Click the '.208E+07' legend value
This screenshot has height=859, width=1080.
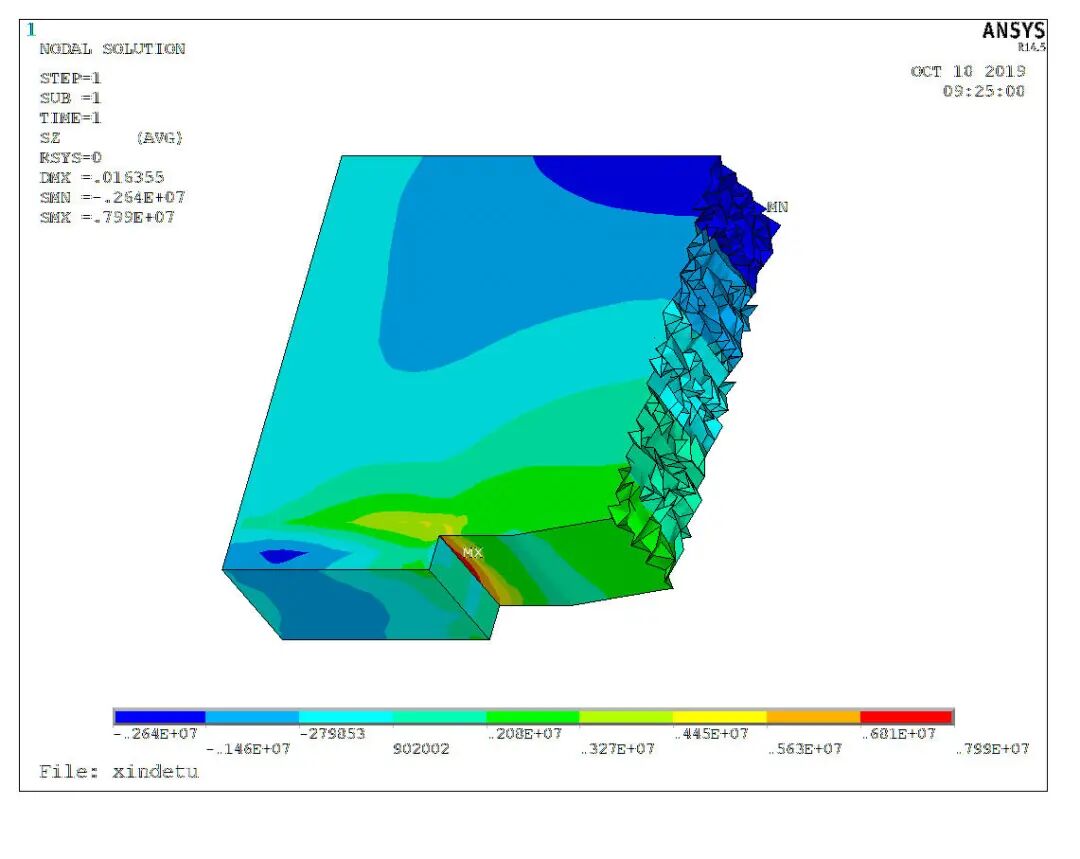coord(525,734)
